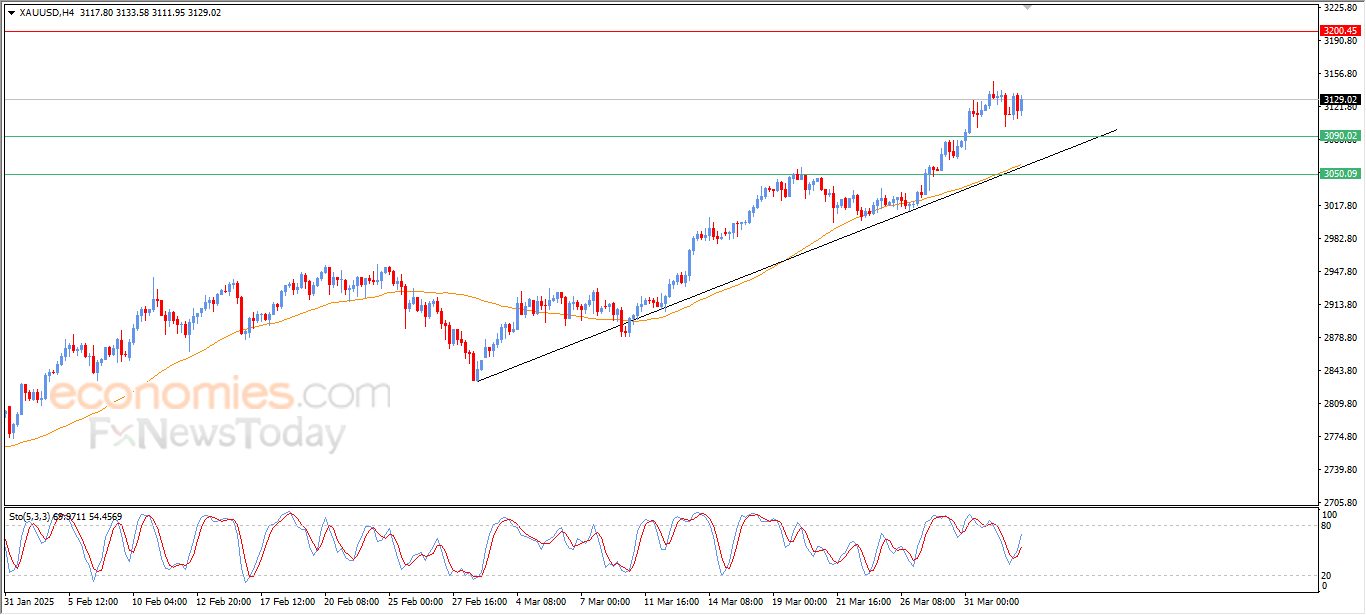Click the 2809.80 price axis value
Screen dimensions: 1366x615
(1340, 404)
